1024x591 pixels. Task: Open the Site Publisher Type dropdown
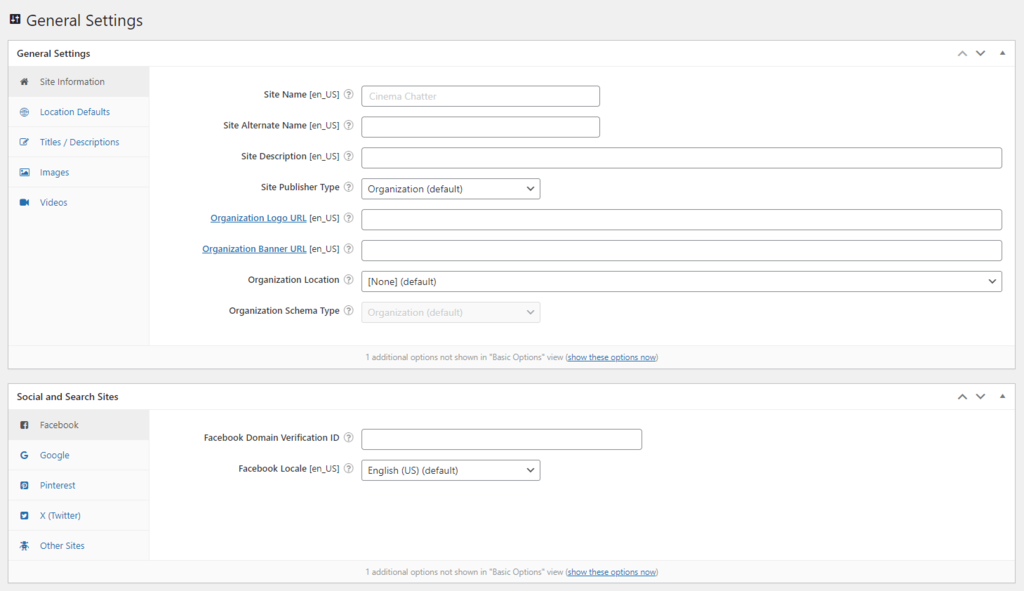click(x=450, y=188)
